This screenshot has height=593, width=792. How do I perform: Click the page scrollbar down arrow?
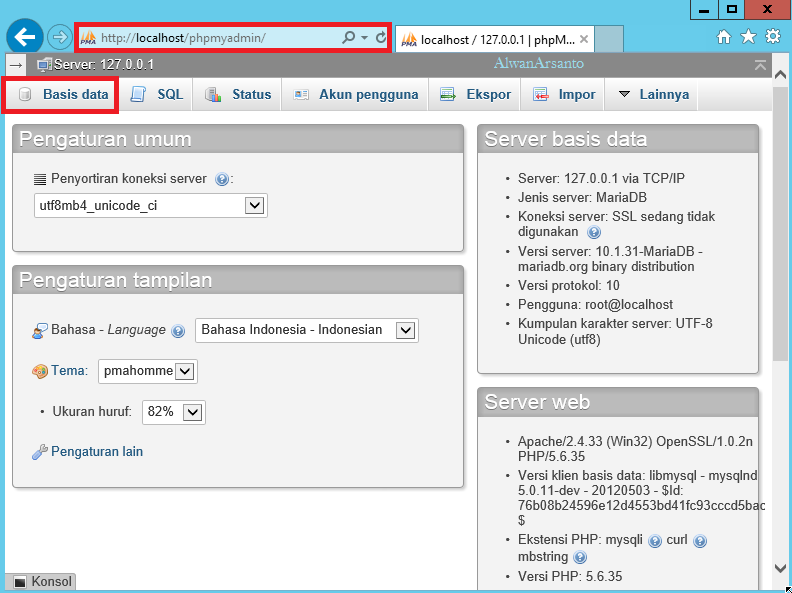780,568
